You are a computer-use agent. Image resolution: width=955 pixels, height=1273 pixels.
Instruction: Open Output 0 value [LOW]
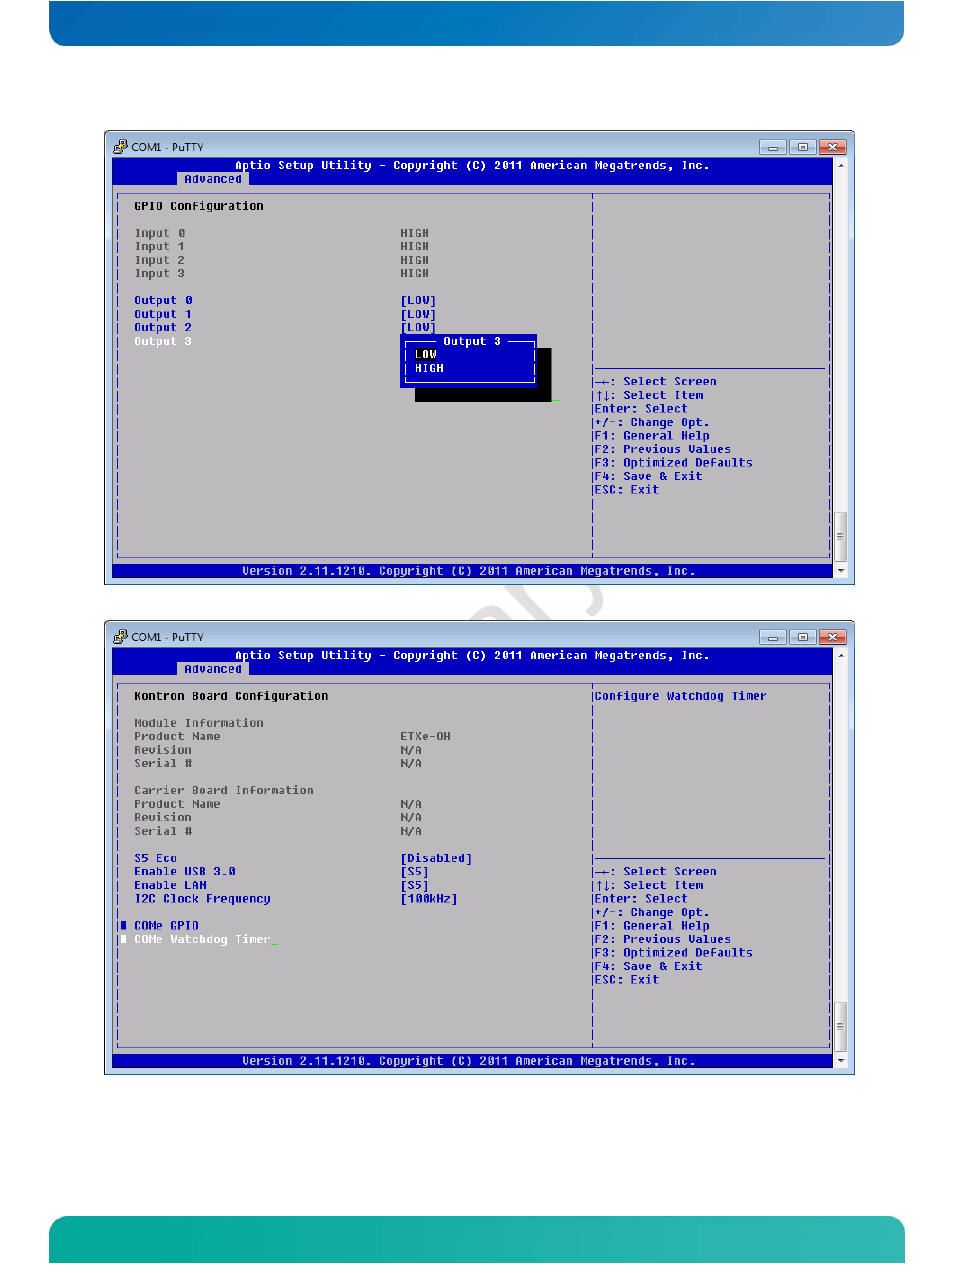point(418,300)
